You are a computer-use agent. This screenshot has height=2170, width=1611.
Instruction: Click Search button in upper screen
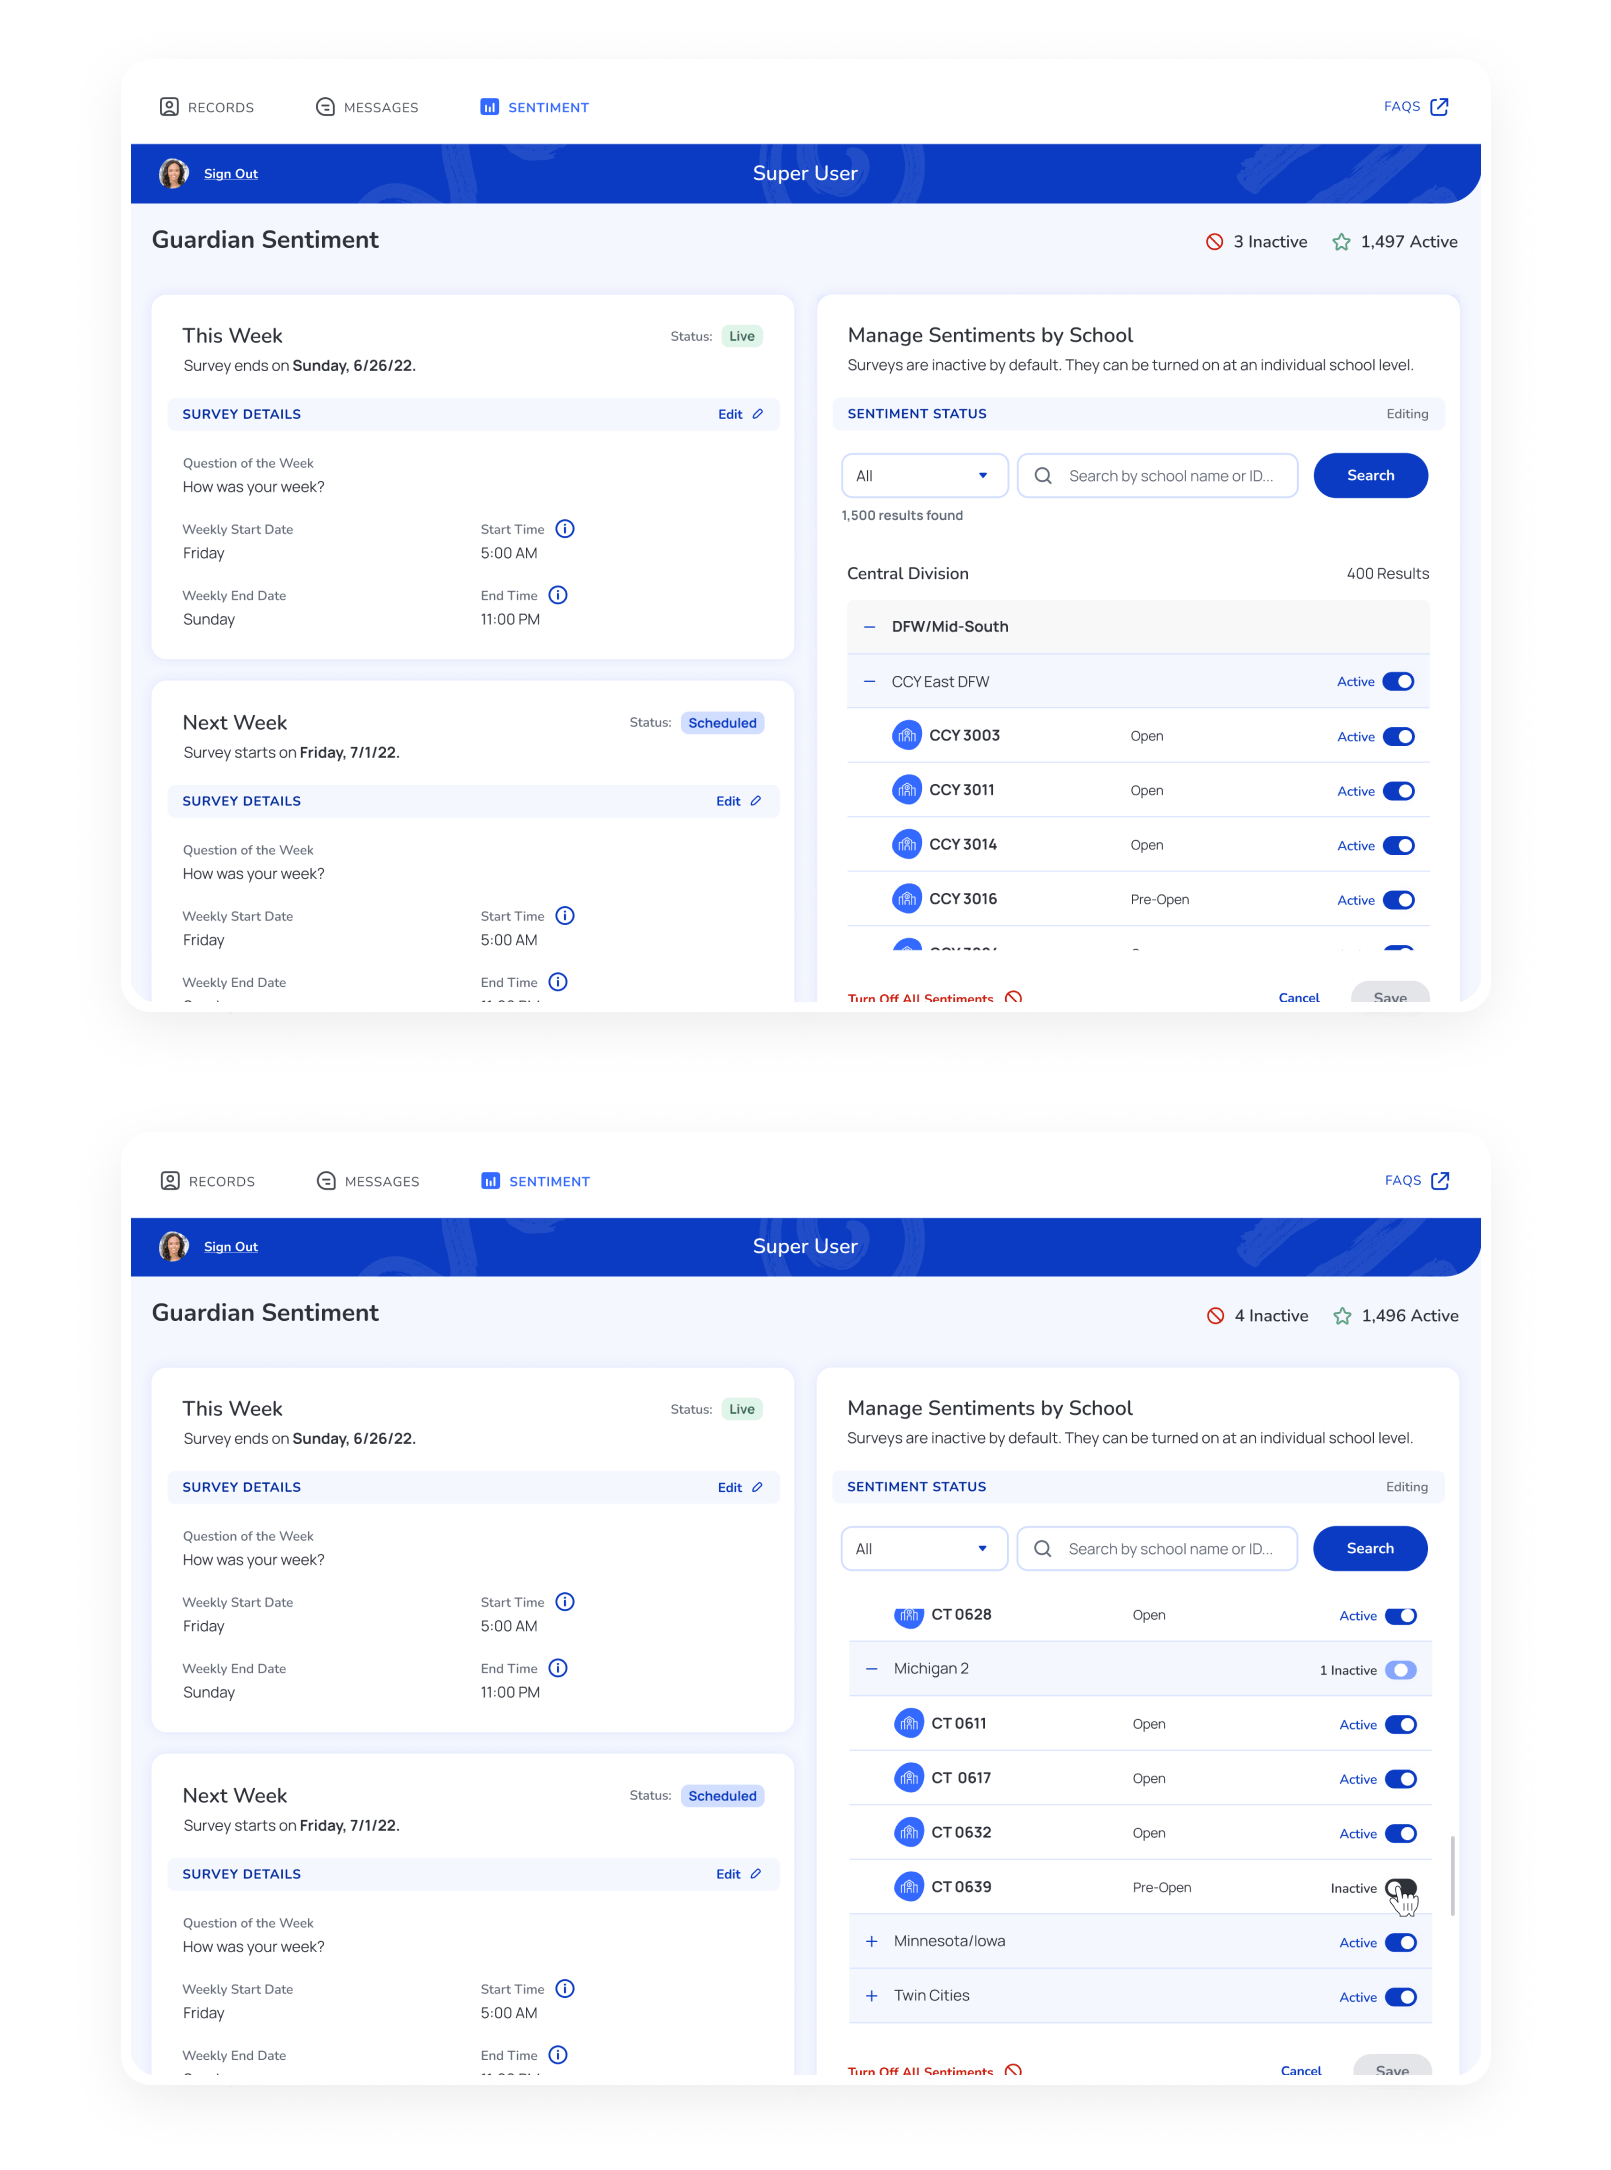1371,476
